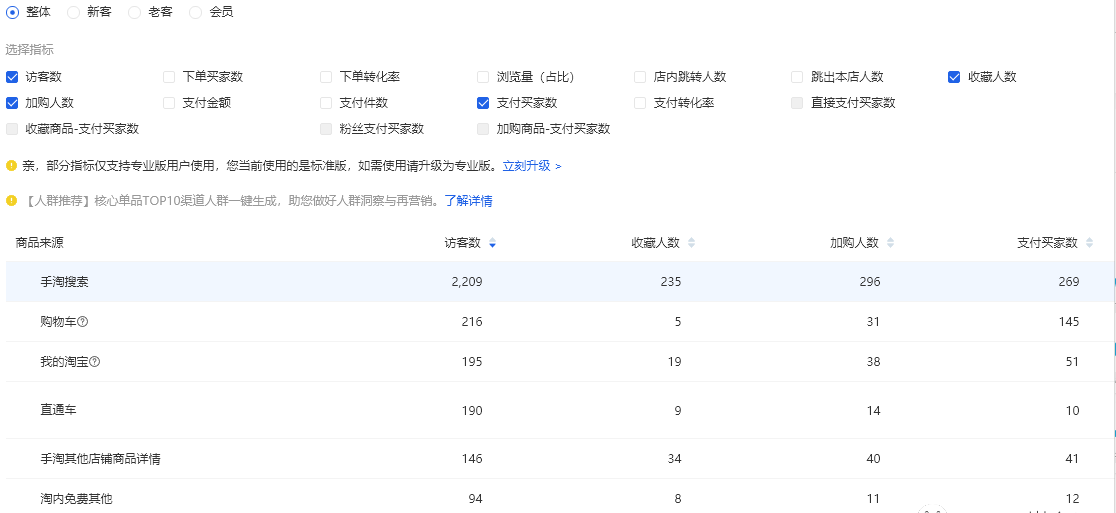Click 支付买家数 value 145 for 购物车
Screen dimensions: 1116x513
coord(1068,322)
